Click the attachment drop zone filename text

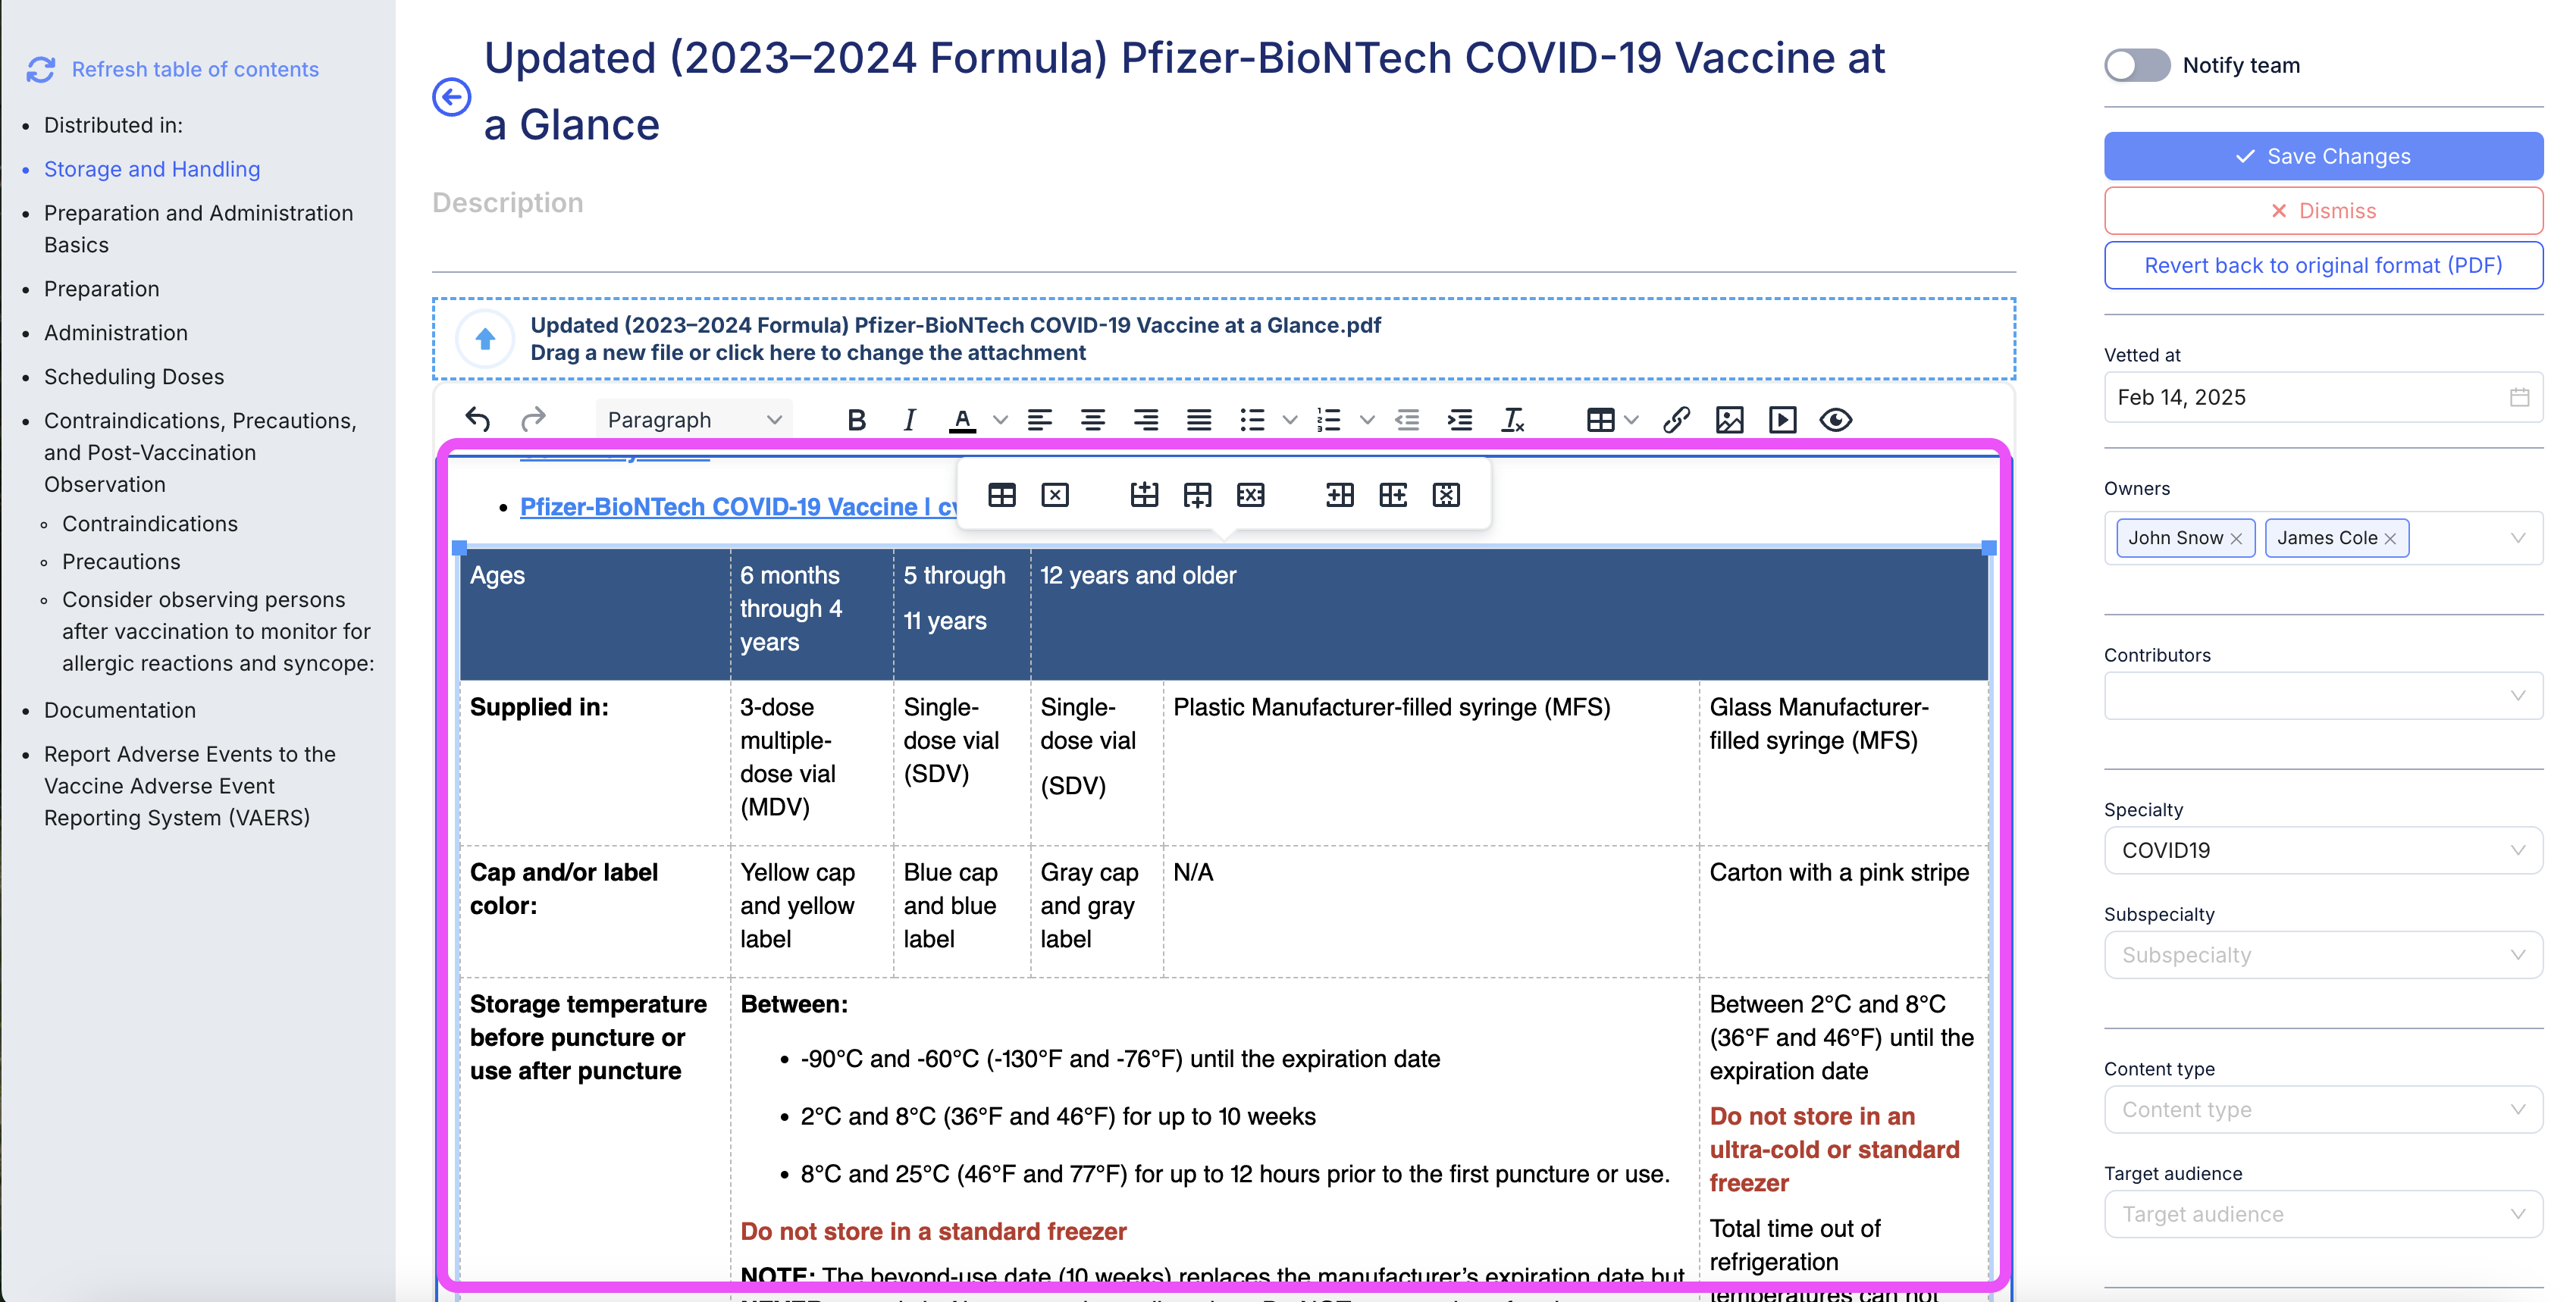point(955,325)
